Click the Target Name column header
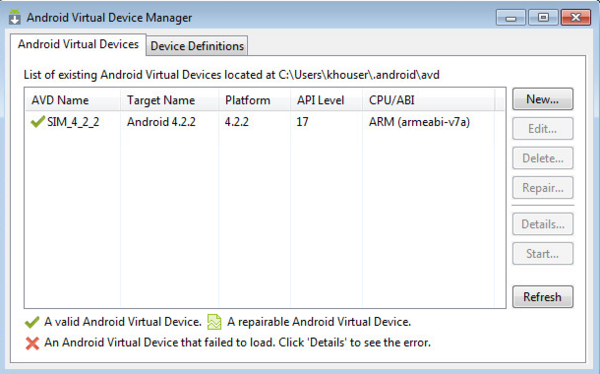This screenshot has width=600, height=374. pos(170,100)
